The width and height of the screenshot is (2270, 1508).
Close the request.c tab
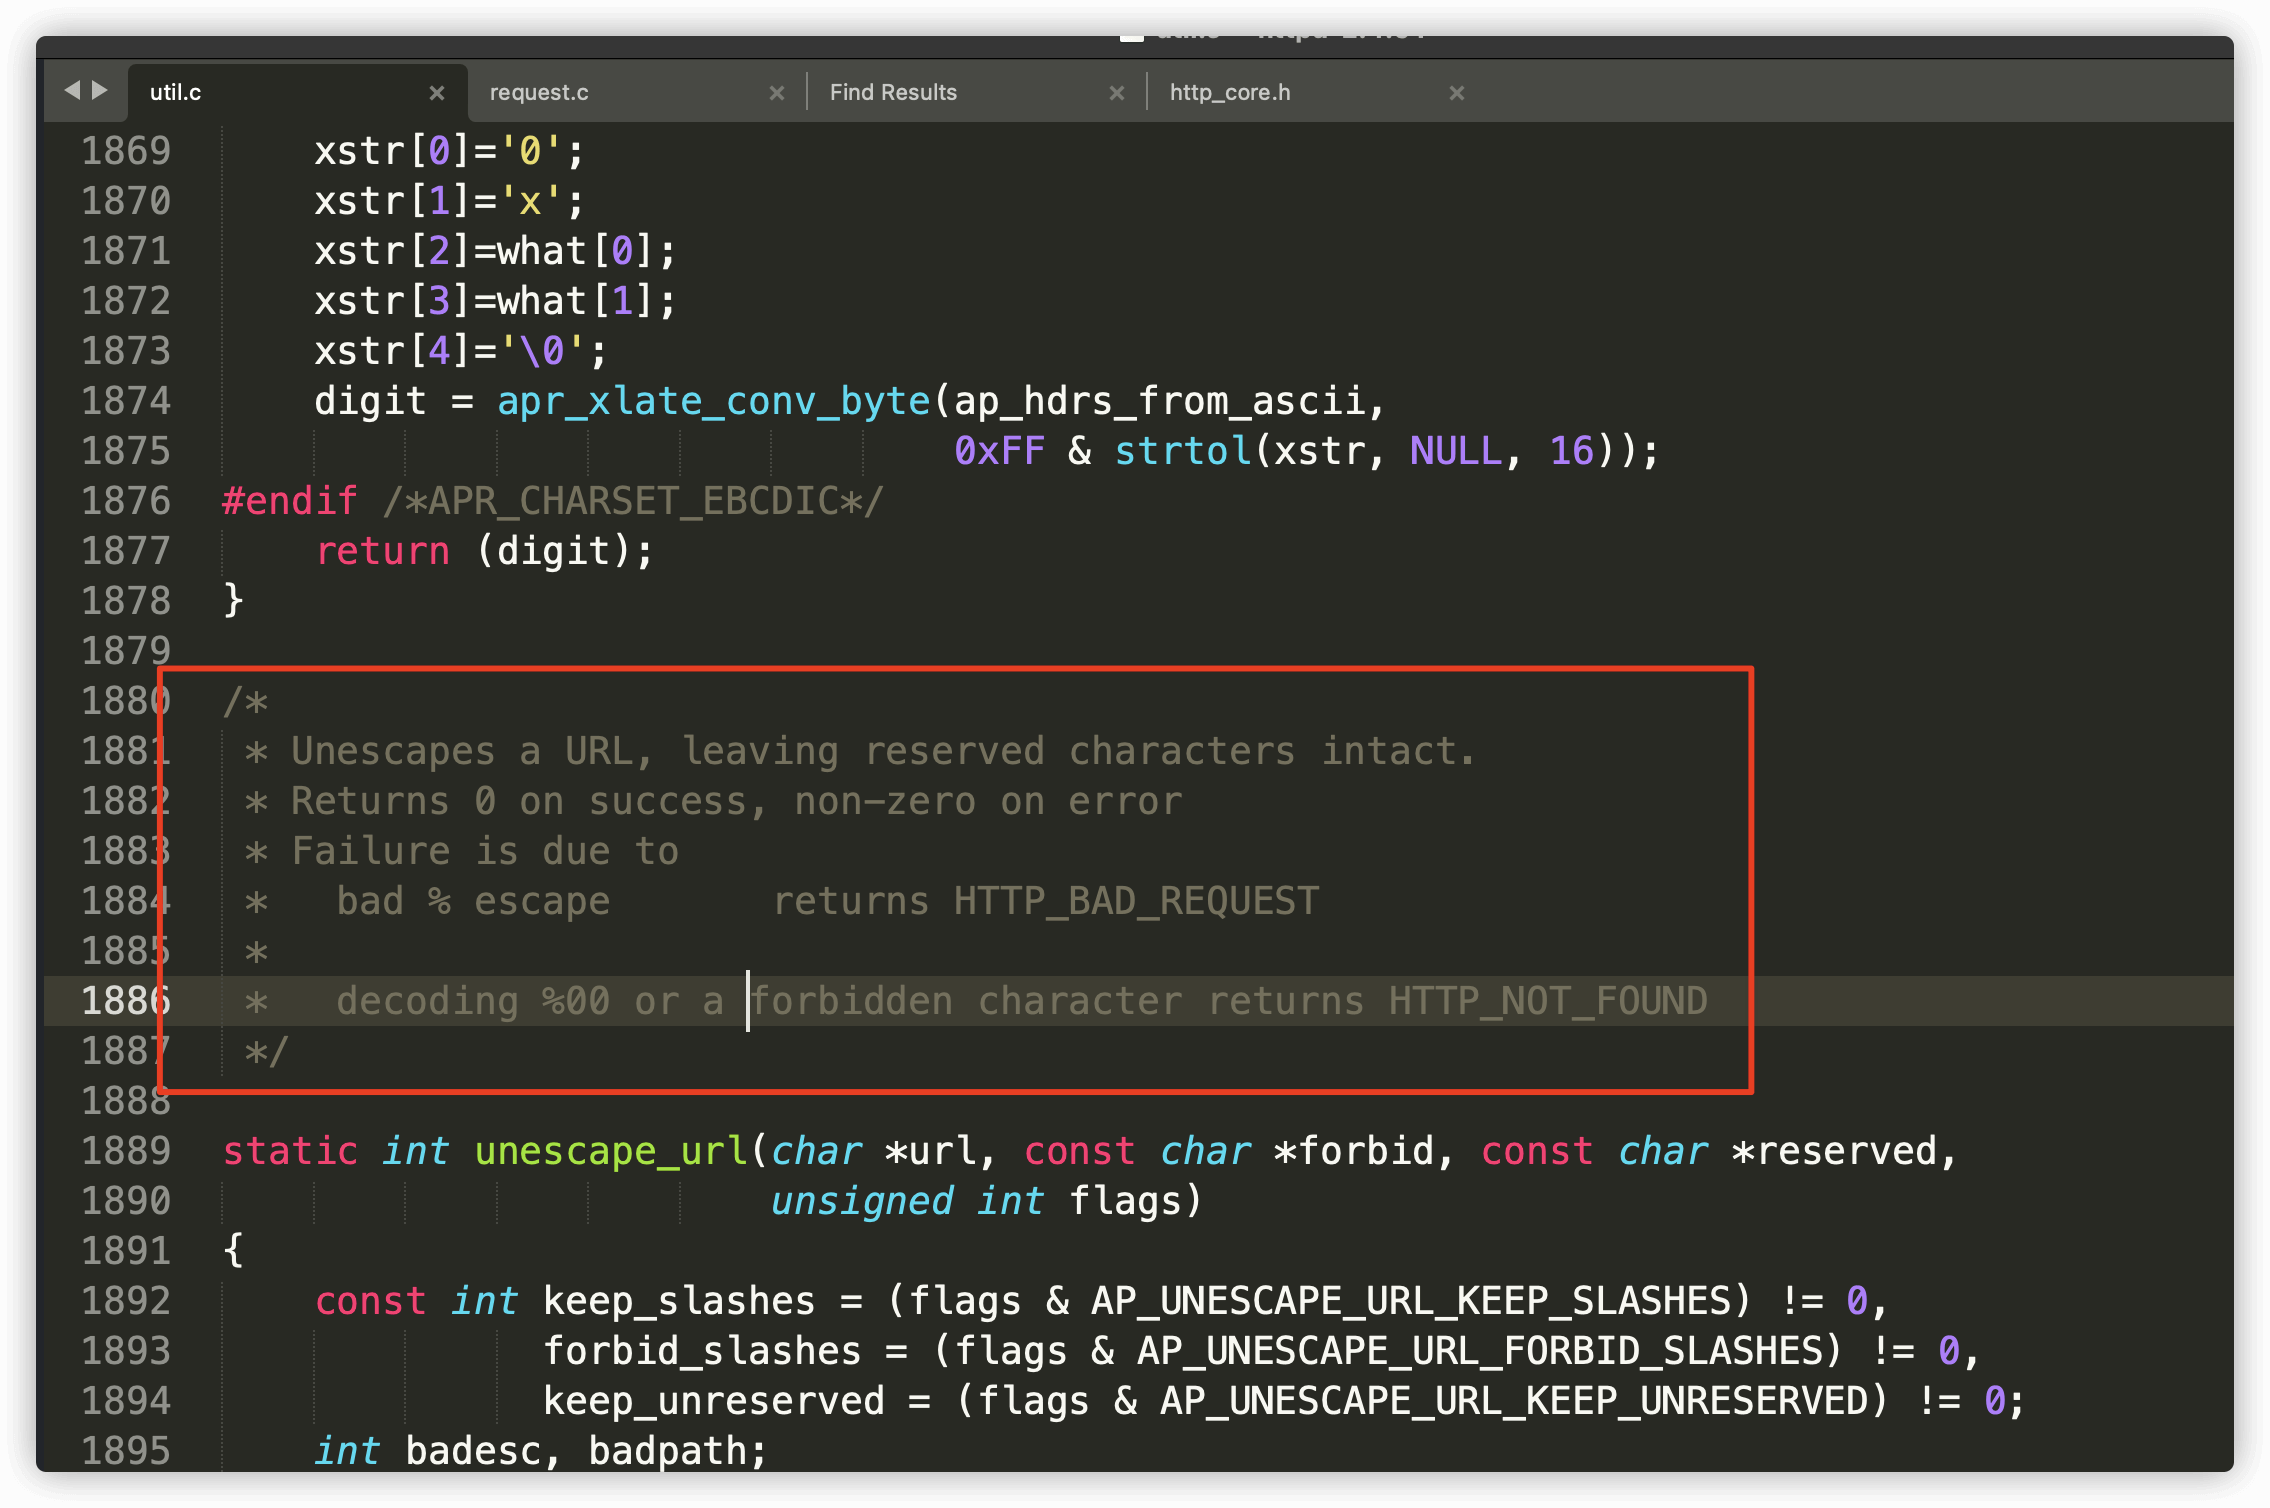(776, 93)
